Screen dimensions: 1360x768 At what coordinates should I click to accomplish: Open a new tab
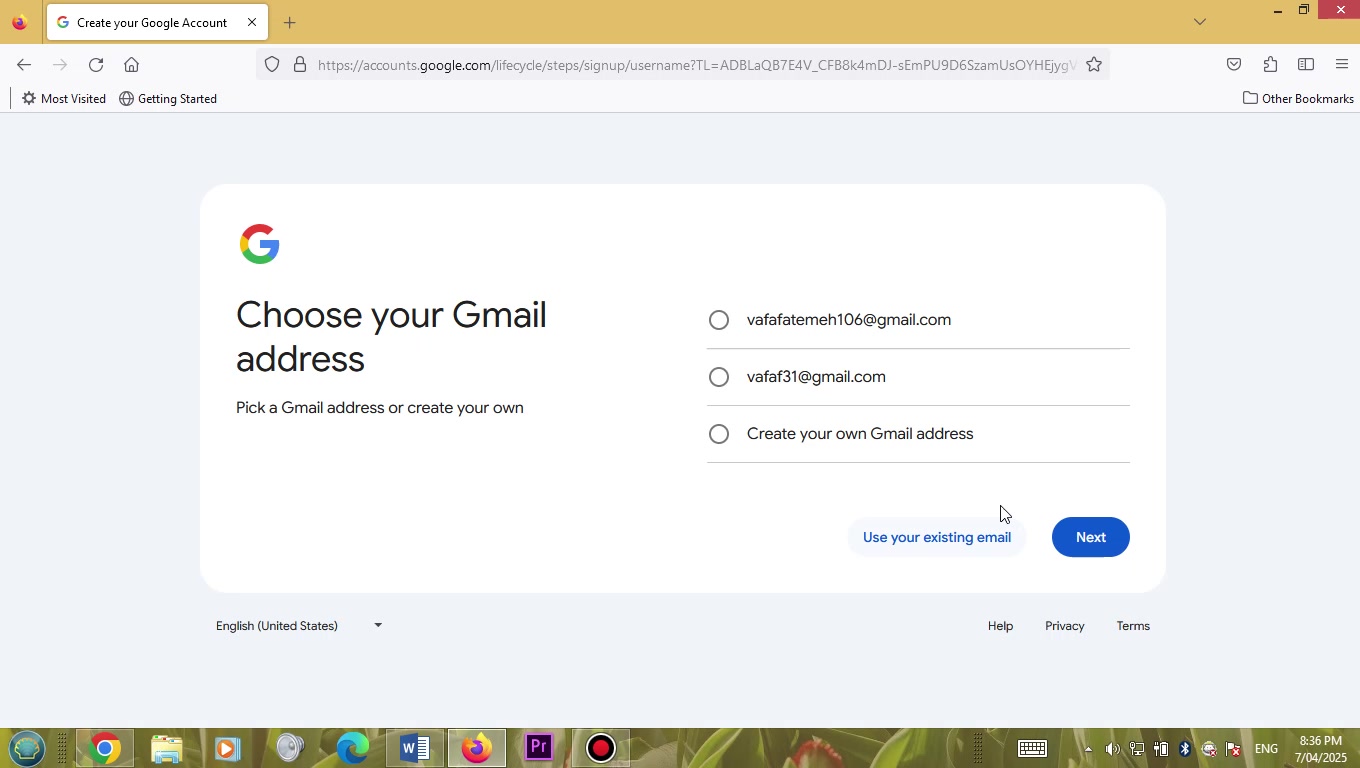(x=289, y=22)
